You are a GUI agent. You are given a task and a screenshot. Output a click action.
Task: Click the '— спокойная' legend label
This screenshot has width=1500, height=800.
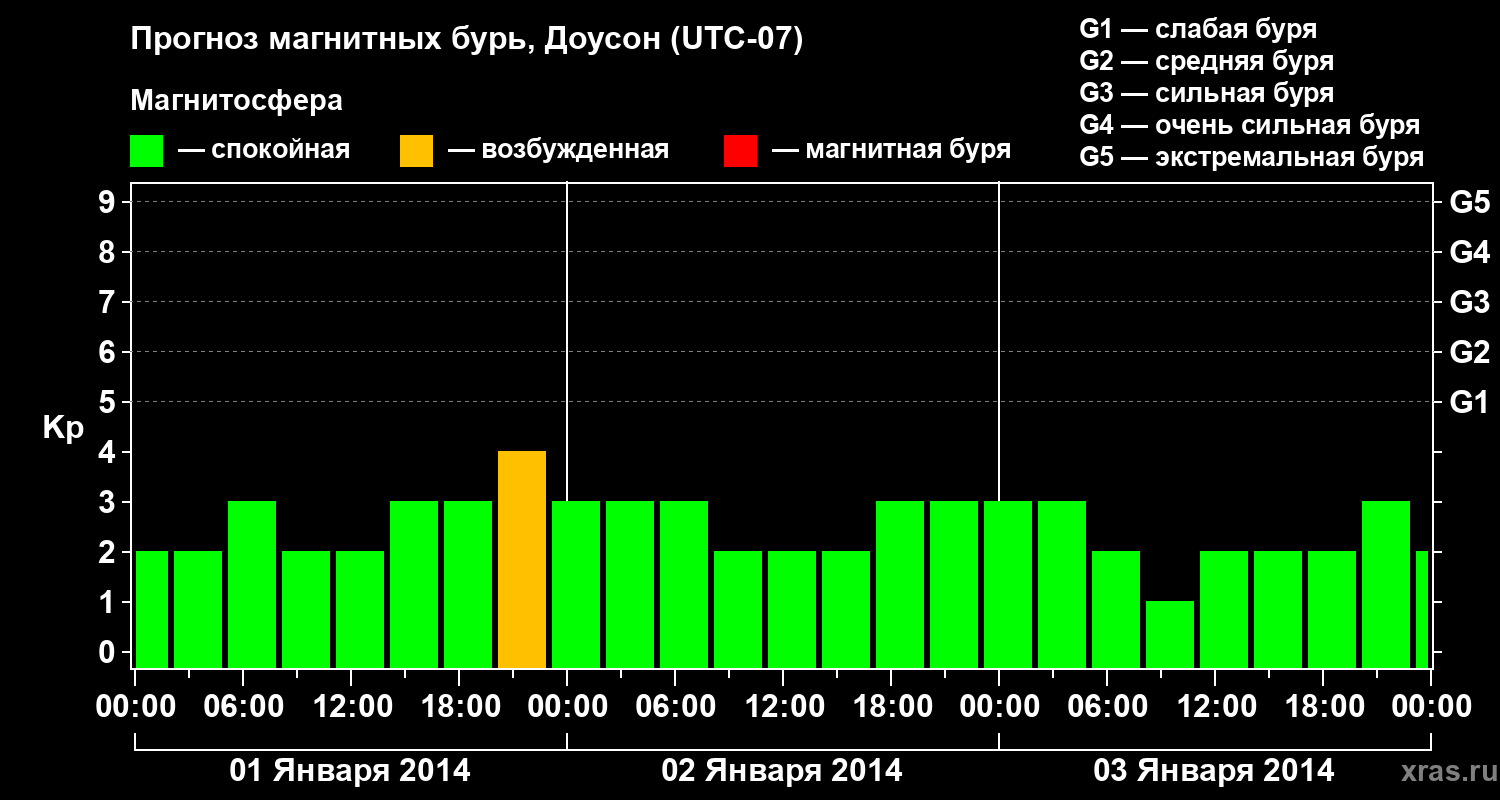264,151
